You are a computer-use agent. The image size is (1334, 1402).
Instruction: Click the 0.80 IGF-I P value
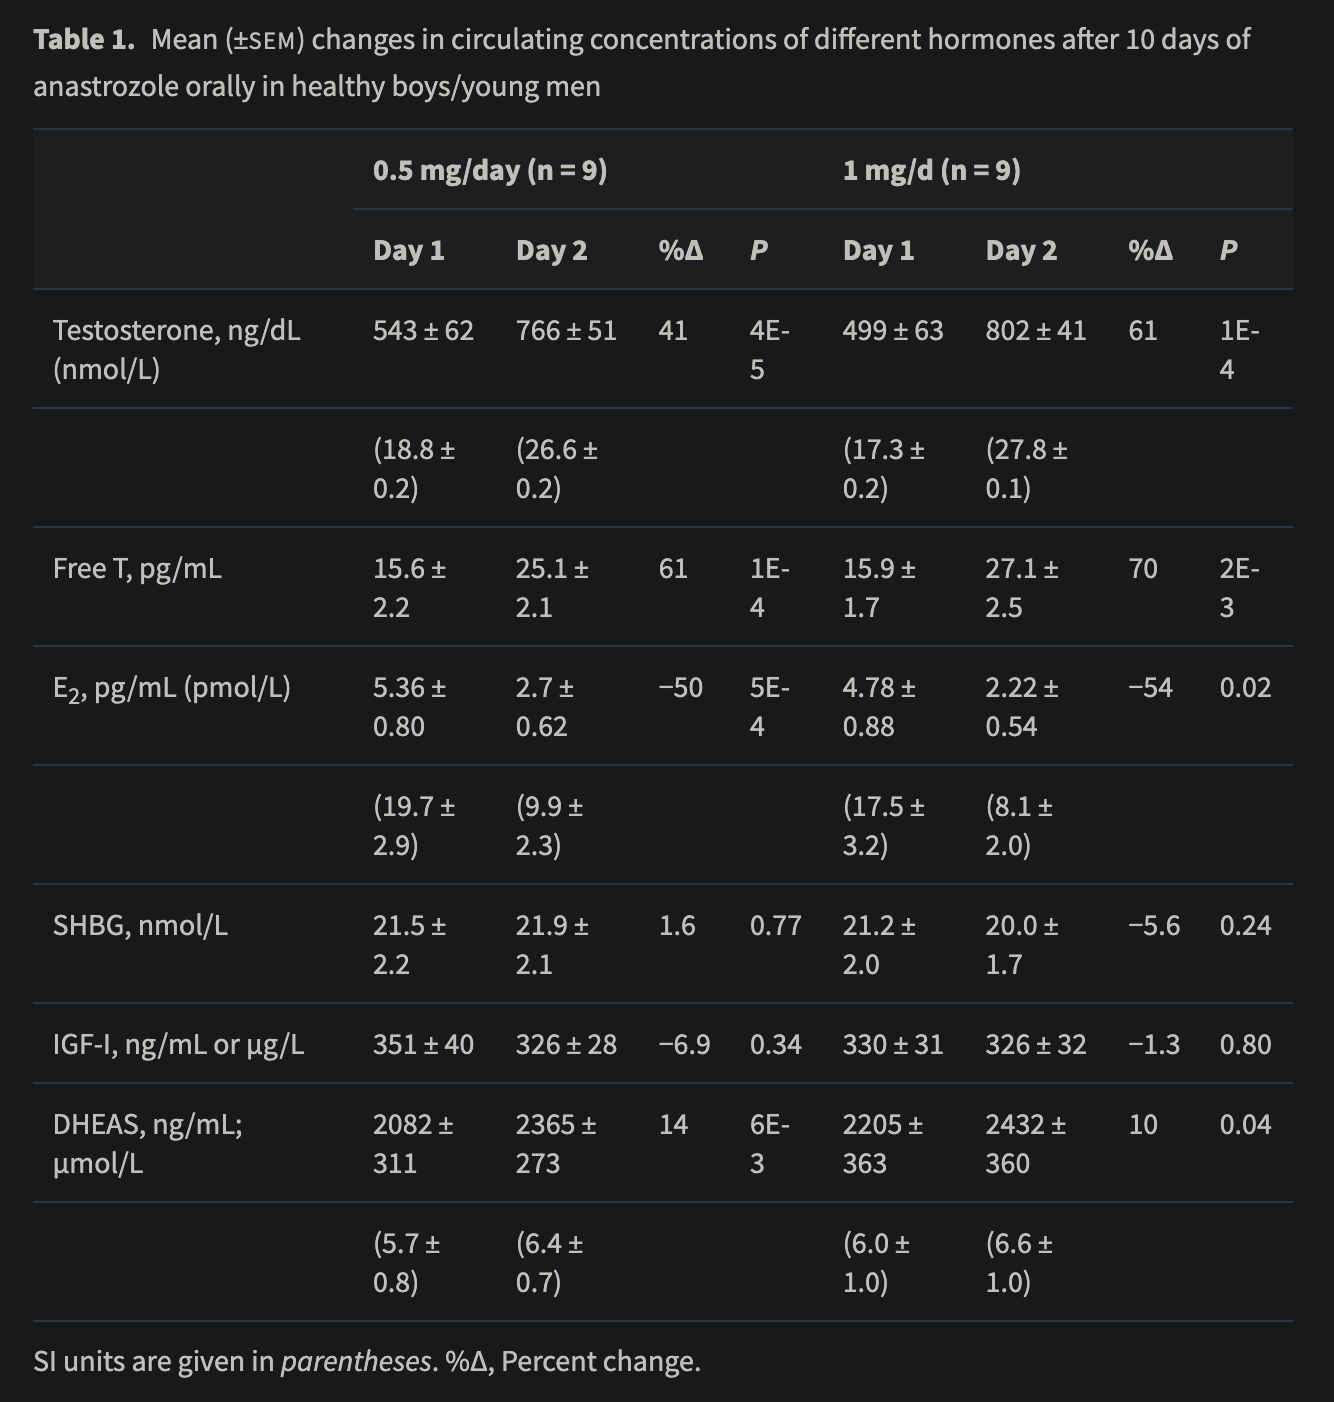point(1245,1044)
